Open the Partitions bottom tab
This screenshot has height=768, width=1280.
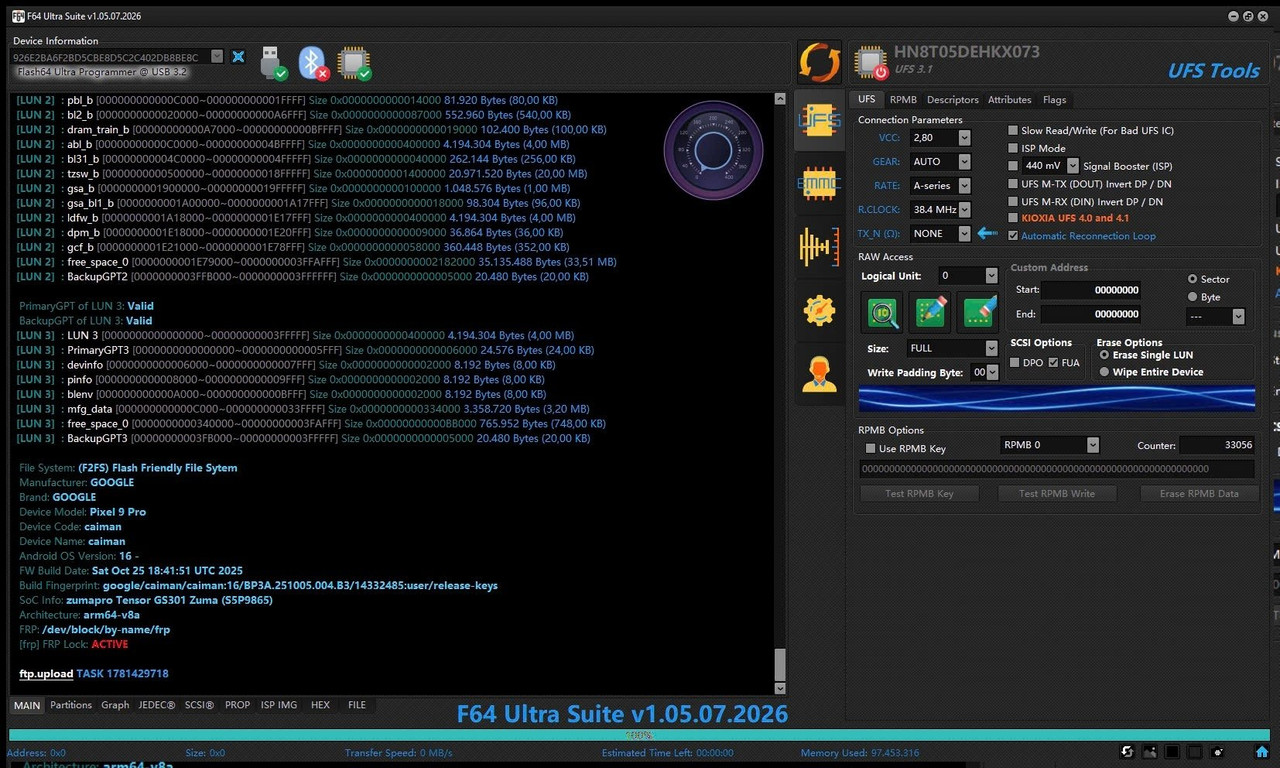coord(71,705)
